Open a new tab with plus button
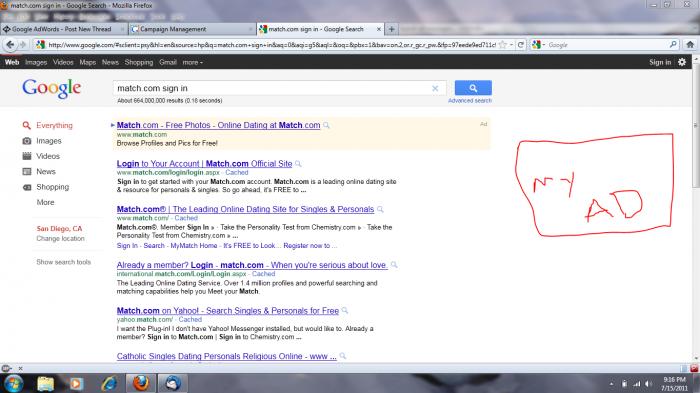Image resolution: width=700 pixels, height=393 pixels. [392, 29]
